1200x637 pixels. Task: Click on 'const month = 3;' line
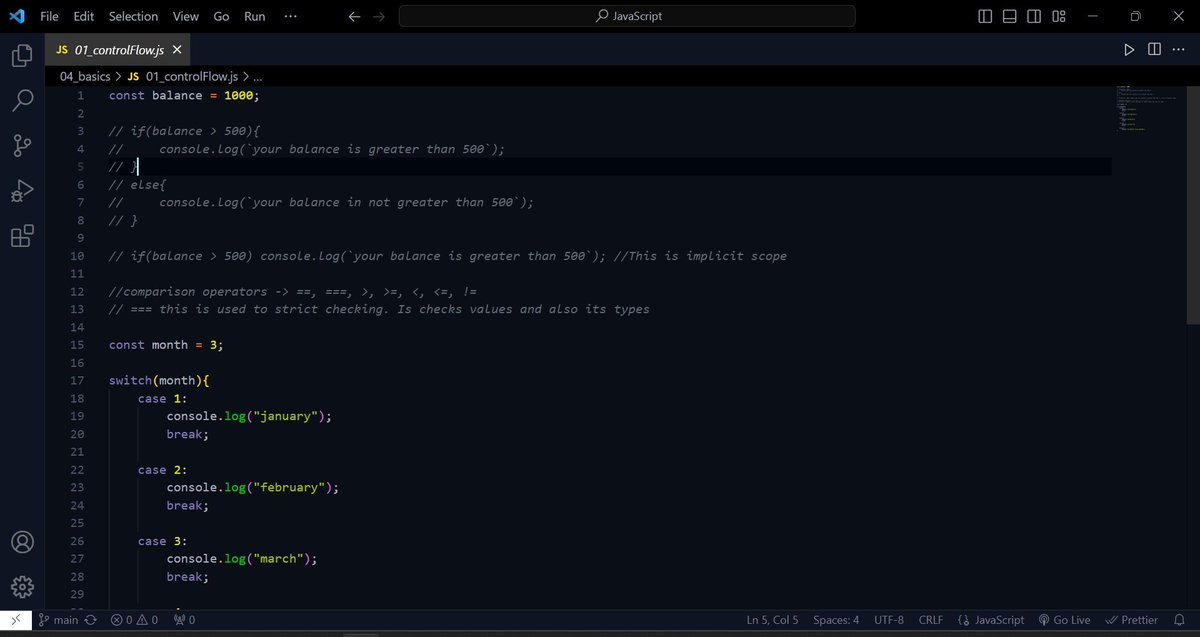point(166,345)
